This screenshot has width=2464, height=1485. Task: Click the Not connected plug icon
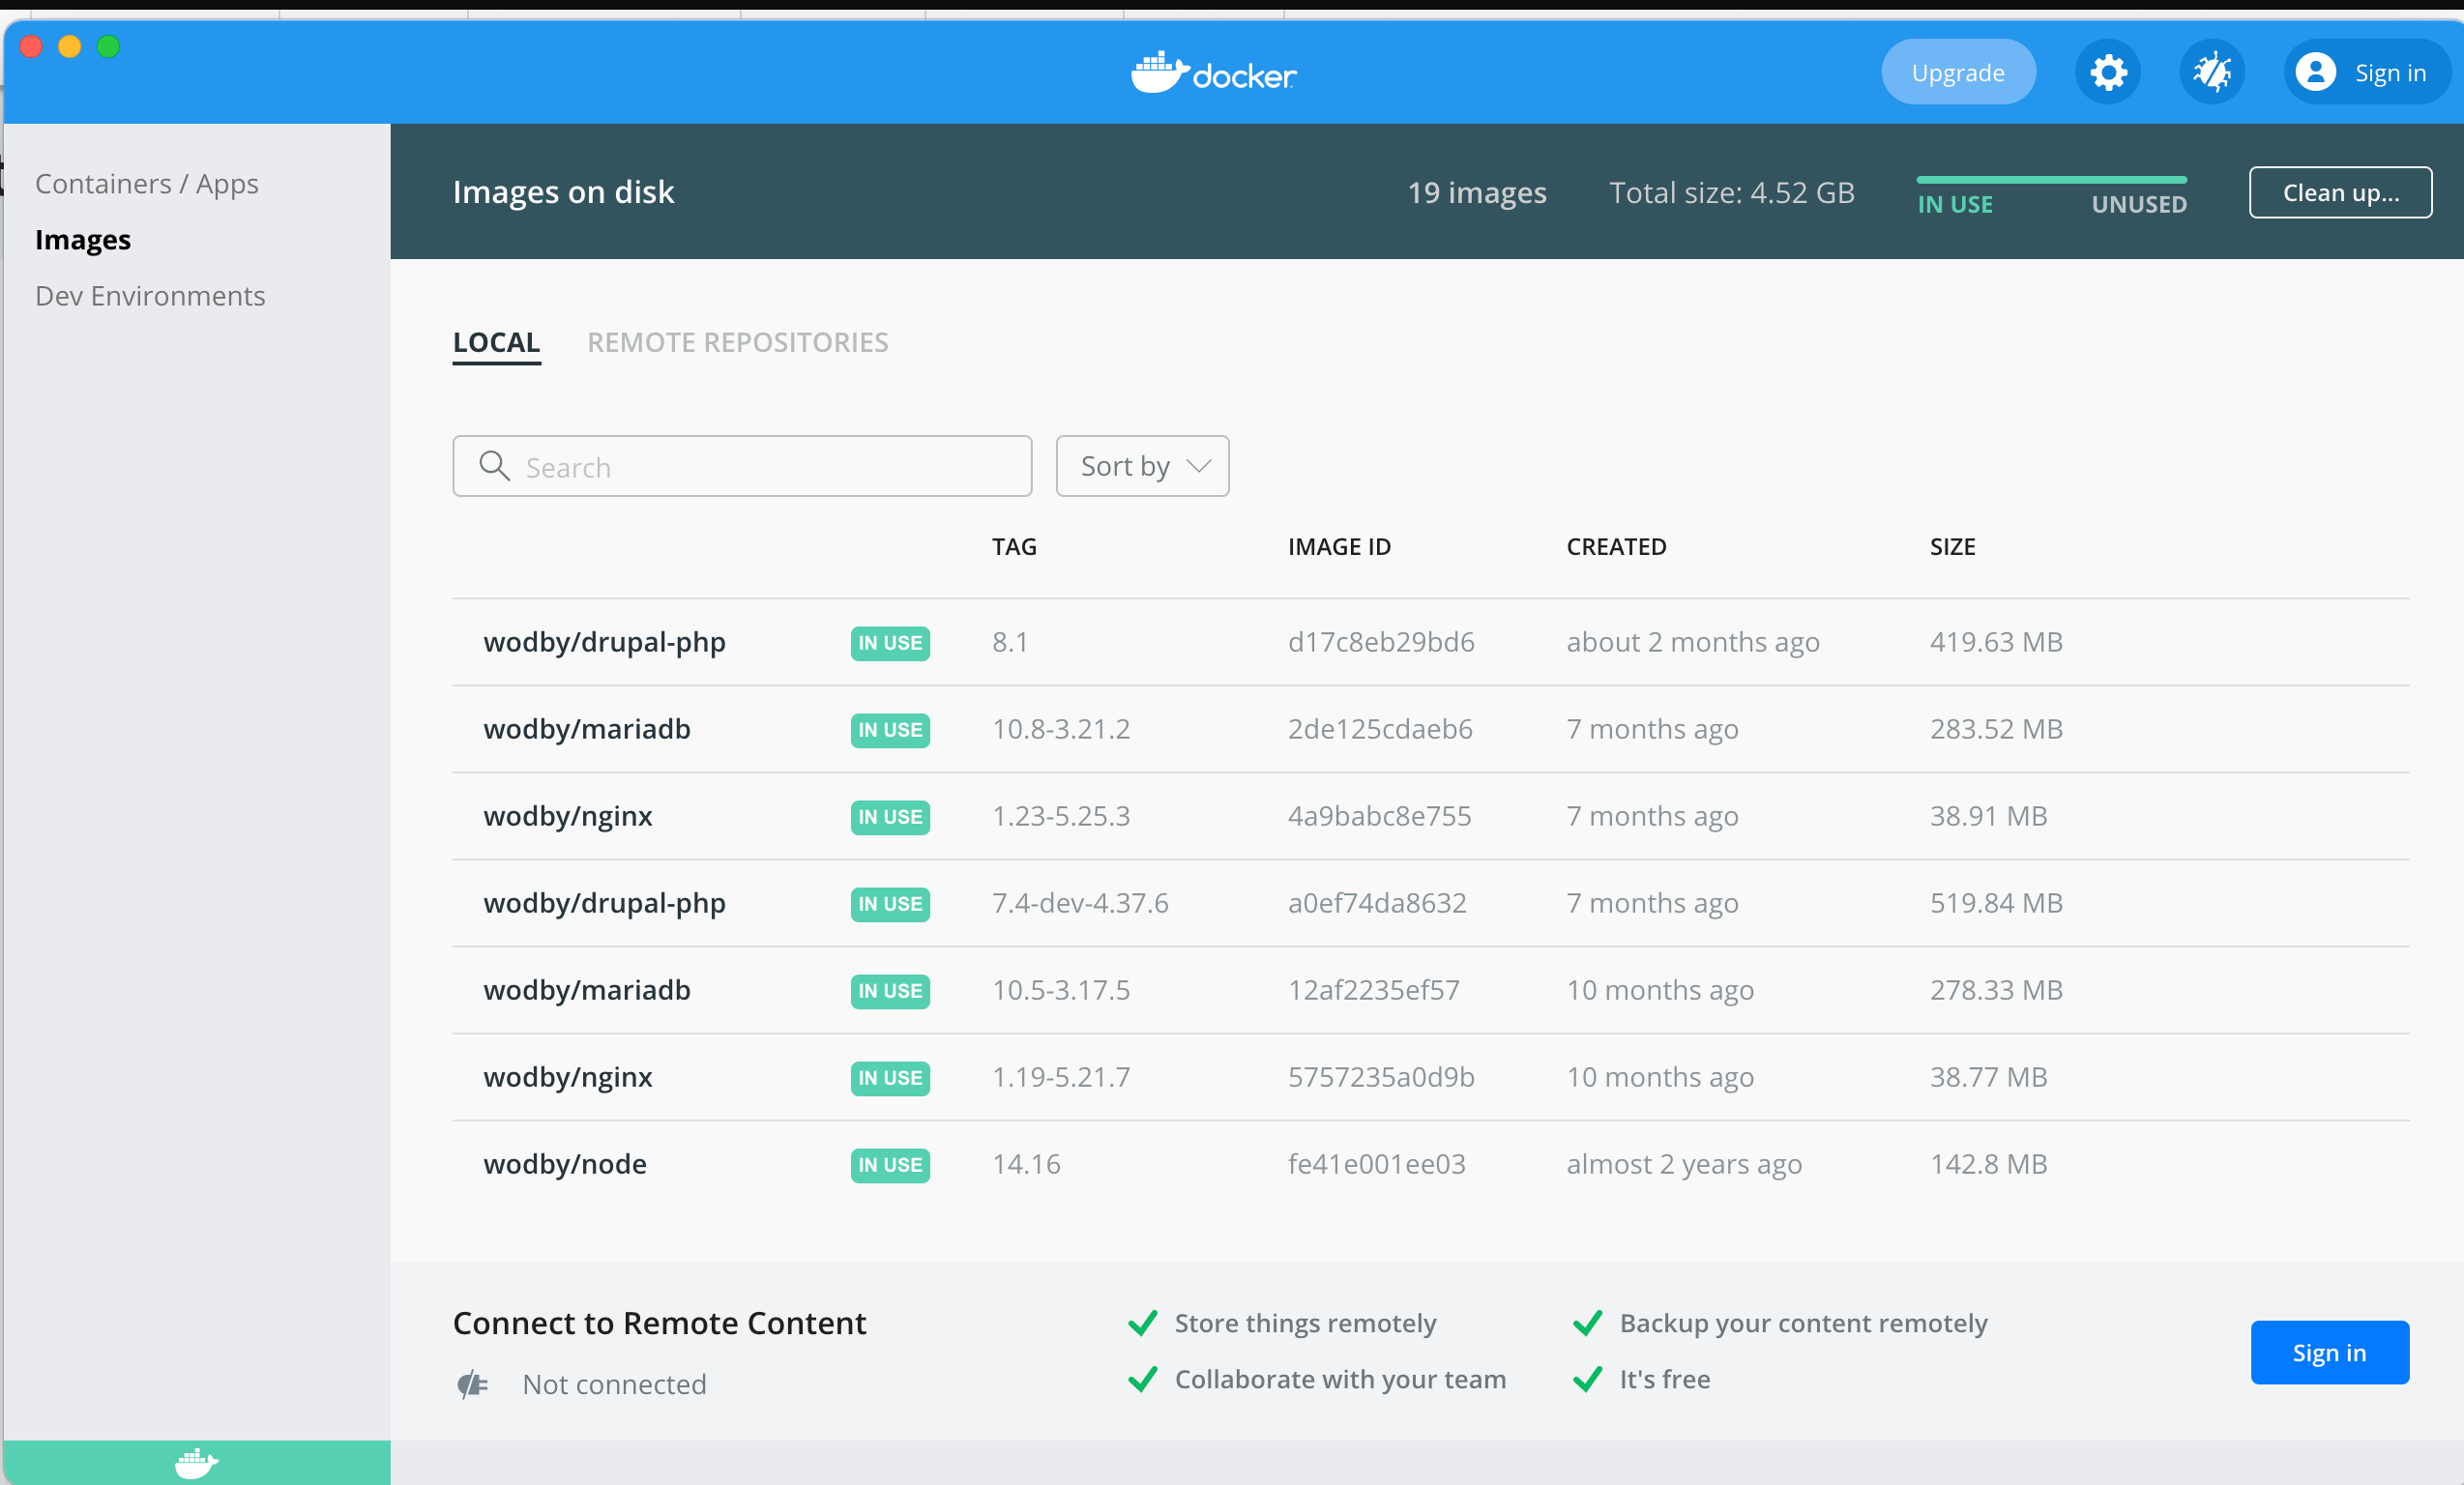coord(473,1384)
